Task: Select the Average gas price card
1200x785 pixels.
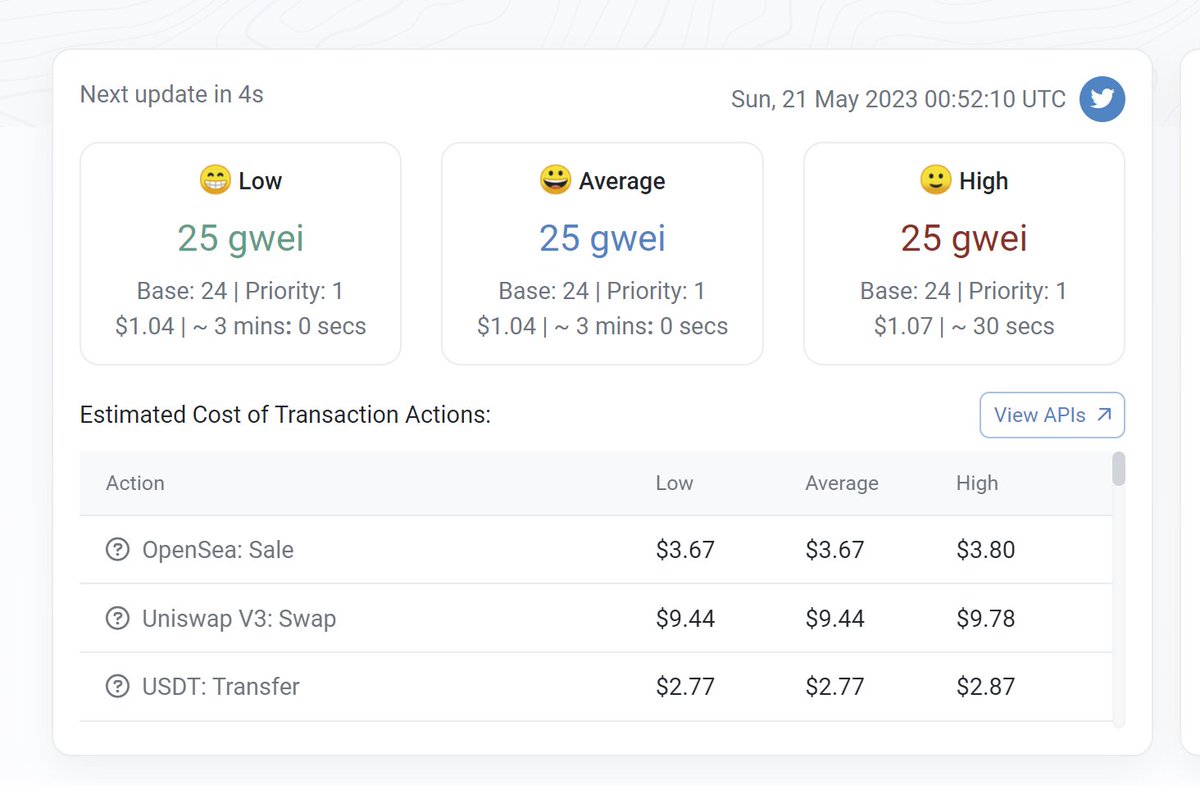Action: pyautogui.click(x=602, y=252)
